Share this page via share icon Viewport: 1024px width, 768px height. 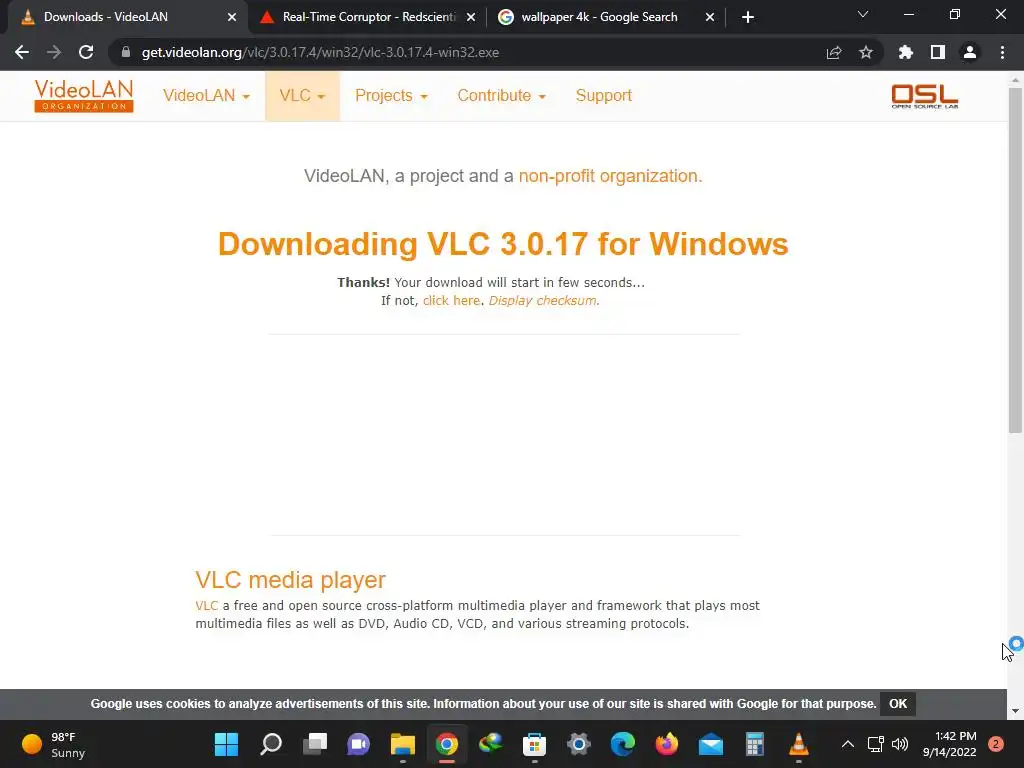[834, 52]
